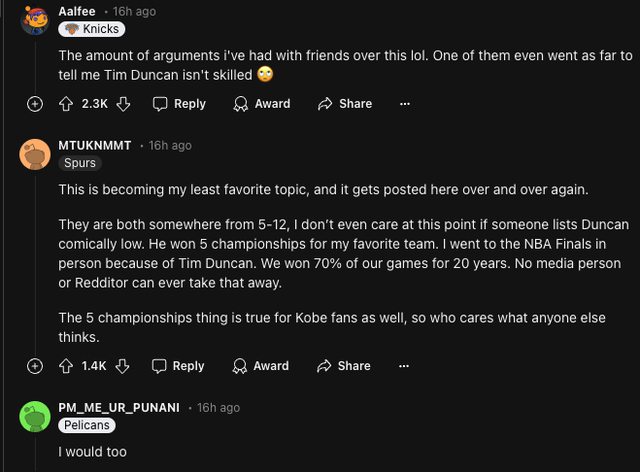Upvote MTUKNMMT's comment
The height and width of the screenshot is (472, 640).
[66, 366]
